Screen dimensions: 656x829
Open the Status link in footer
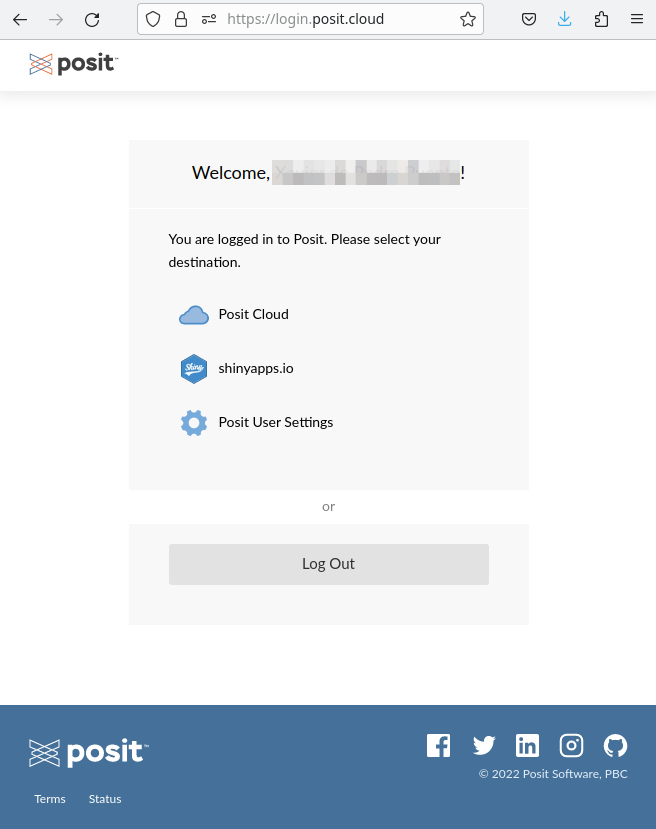tap(105, 799)
